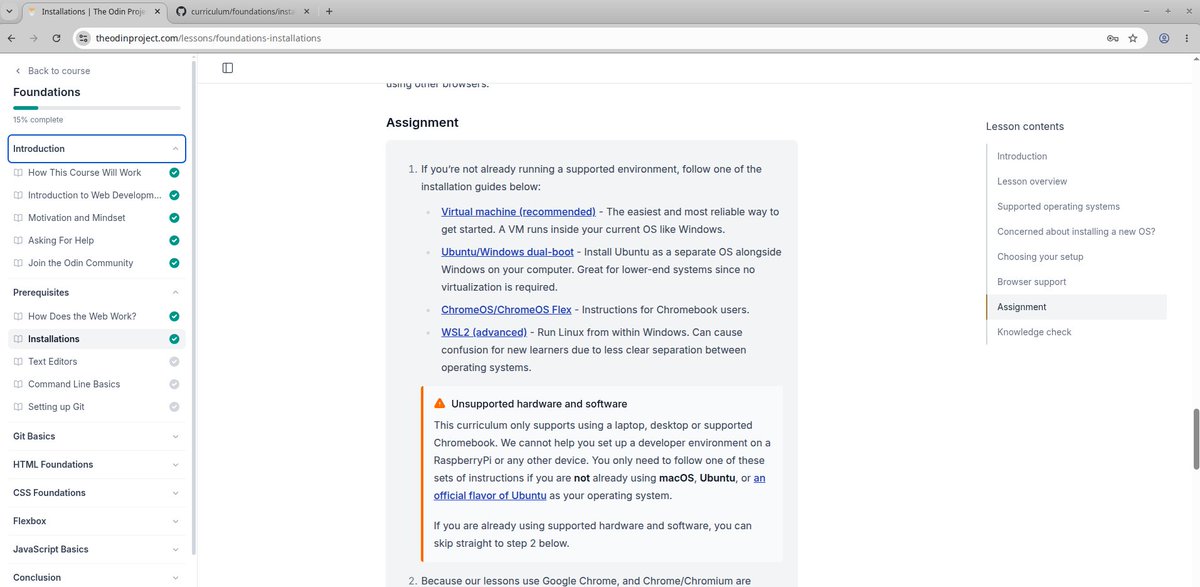1200x587 pixels.
Task: Toggle the sidebar panel icon
Action: click(x=228, y=68)
